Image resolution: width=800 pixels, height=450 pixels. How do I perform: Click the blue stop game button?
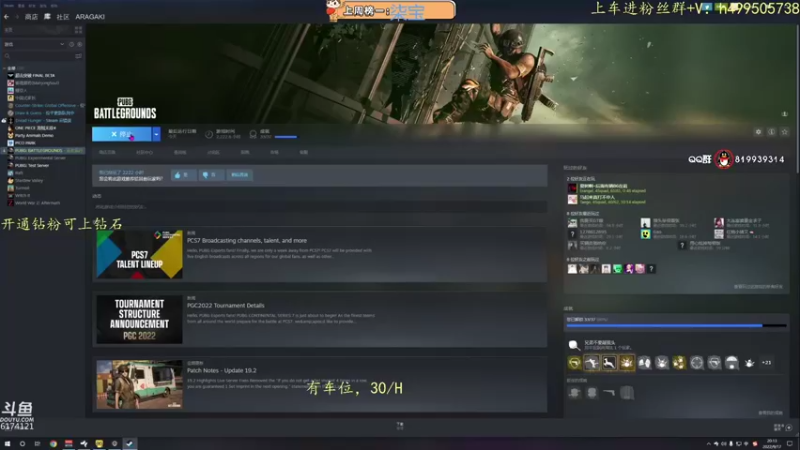(121, 134)
